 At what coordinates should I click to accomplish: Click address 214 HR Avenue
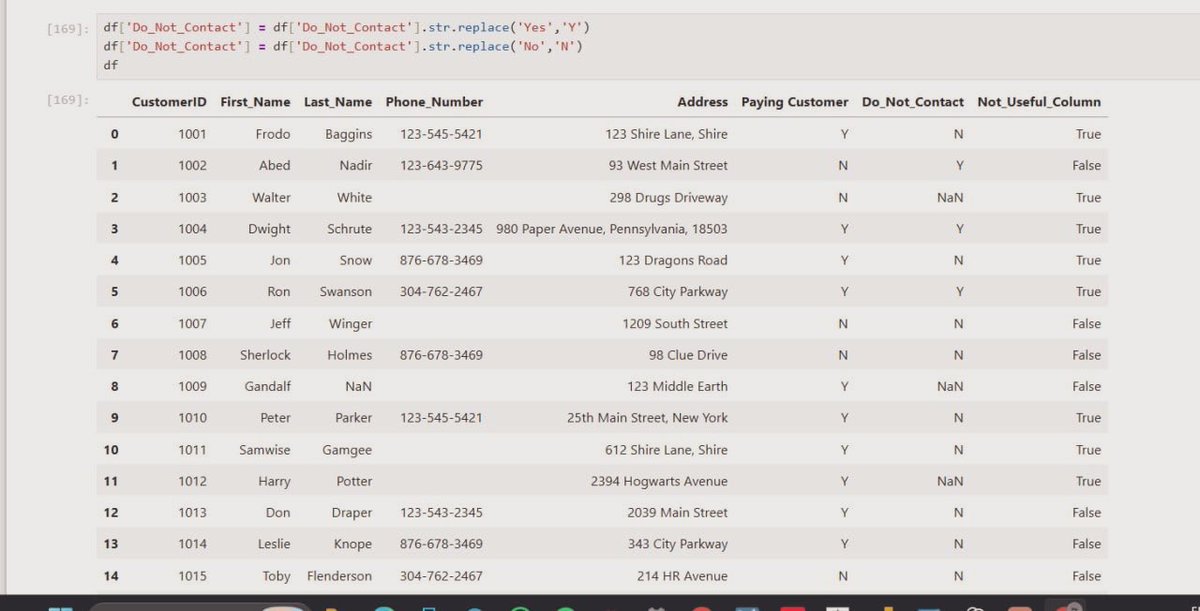[x=682, y=576]
